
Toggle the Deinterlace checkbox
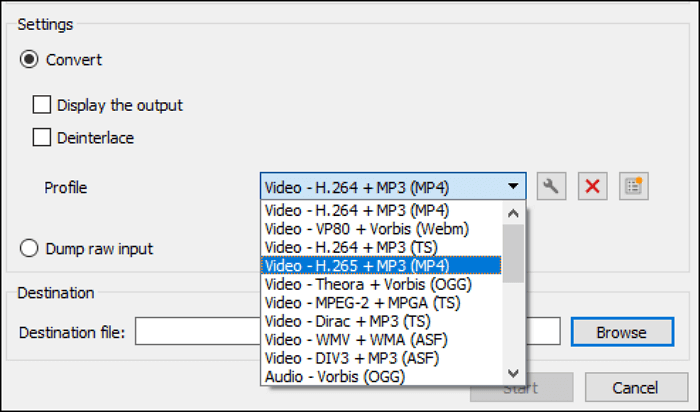(x=42, y=138)
